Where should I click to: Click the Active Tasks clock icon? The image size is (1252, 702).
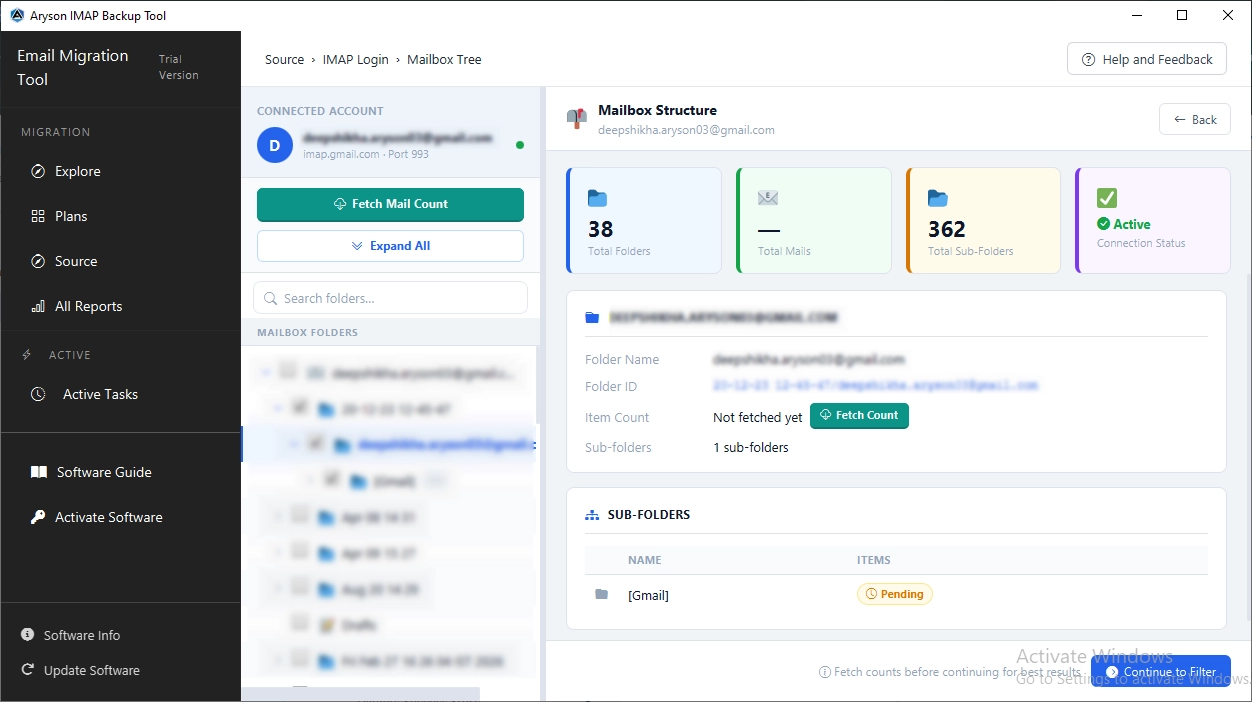[38, 394]
